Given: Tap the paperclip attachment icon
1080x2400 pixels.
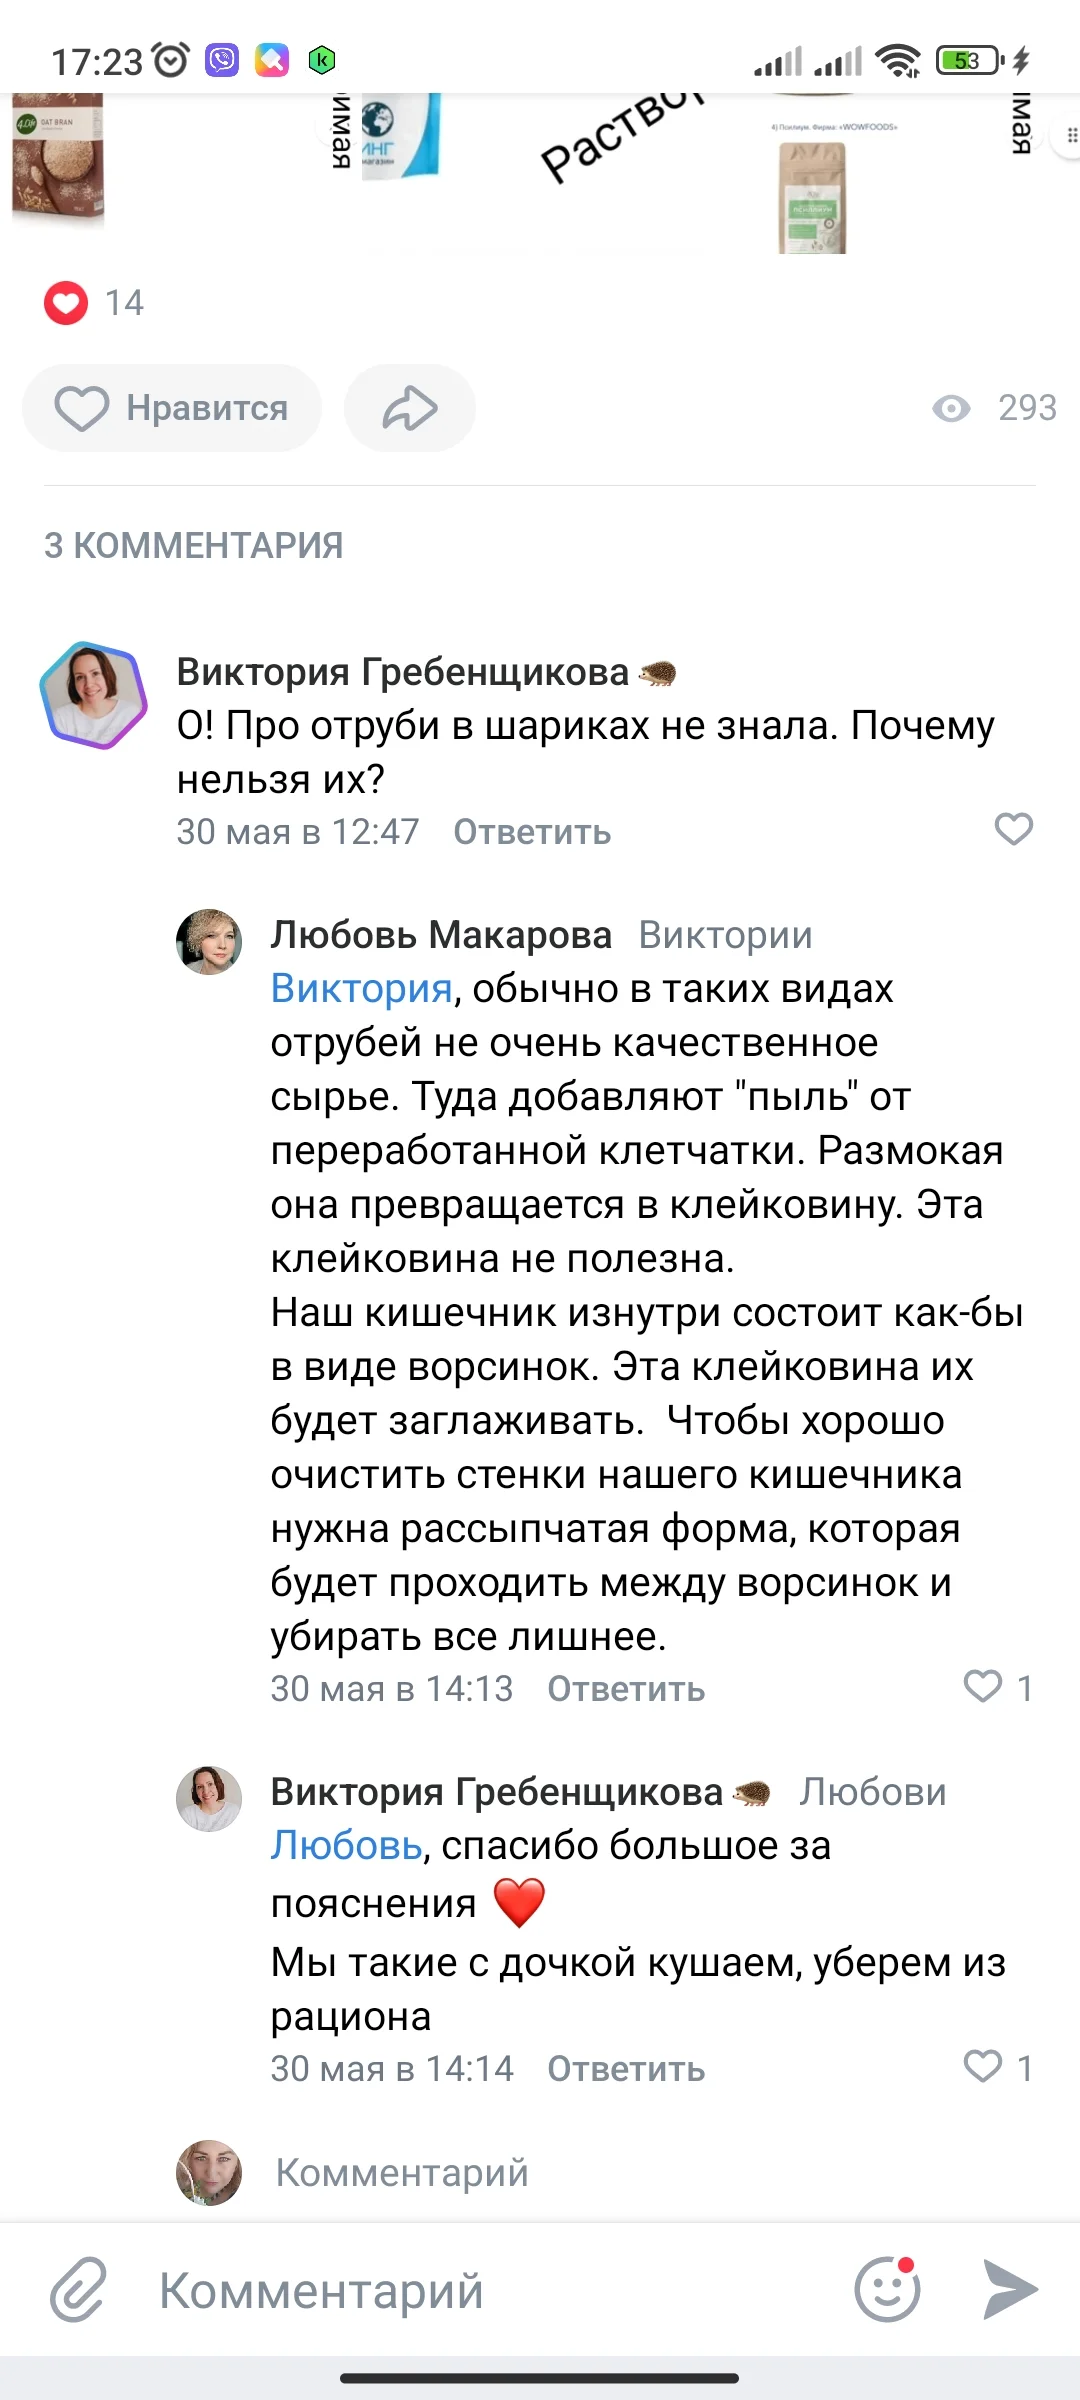Looking at the screenshot, I should pos(78,2288).
